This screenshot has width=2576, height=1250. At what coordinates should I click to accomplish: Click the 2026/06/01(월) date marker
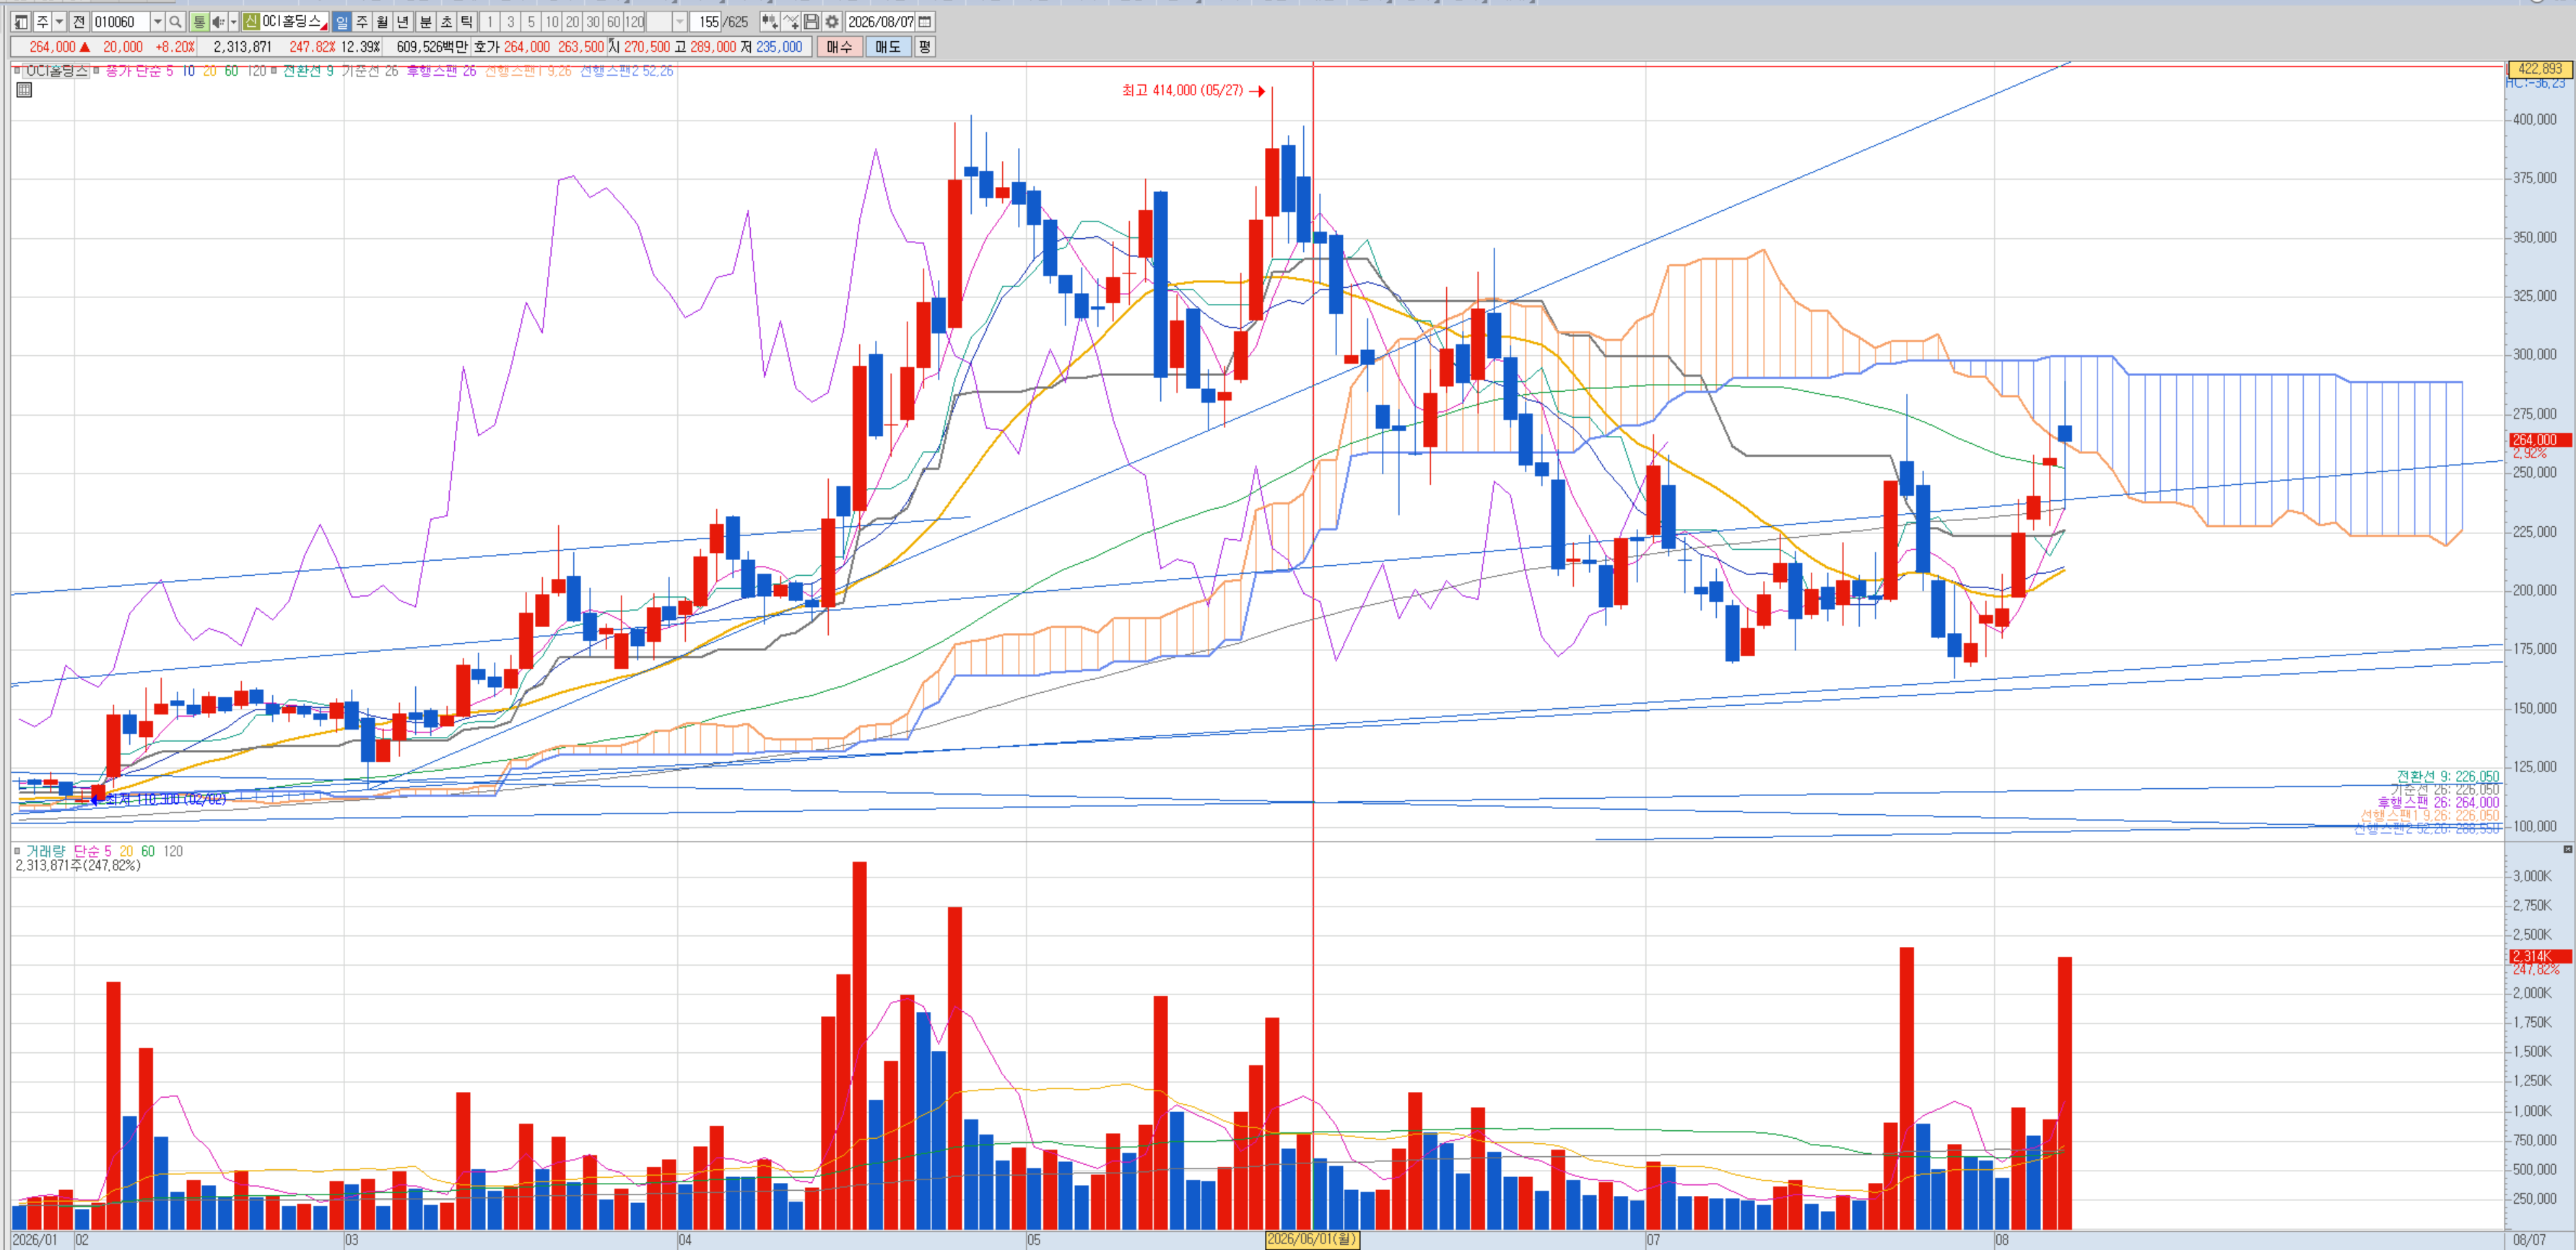coord(1312,1240)
